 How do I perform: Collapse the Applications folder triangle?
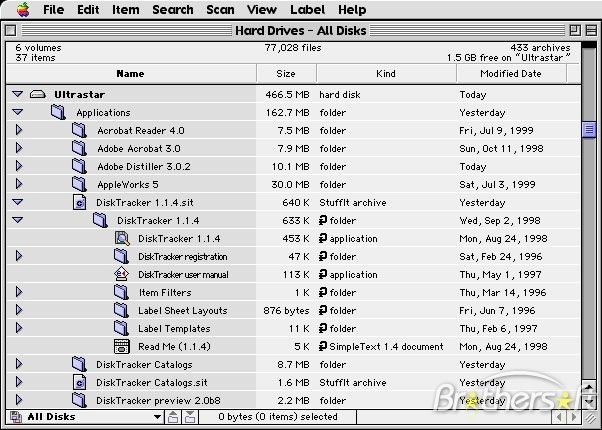[x=18, y=112]
